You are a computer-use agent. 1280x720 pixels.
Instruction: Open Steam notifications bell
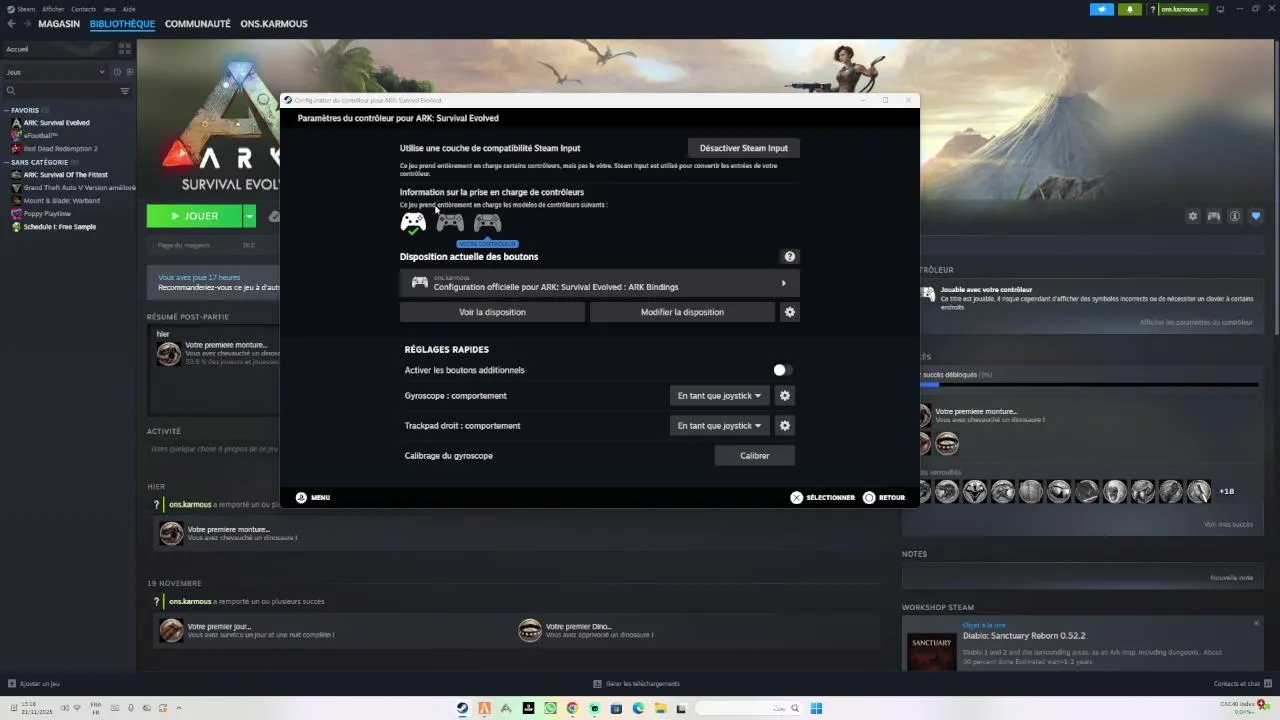1130,9
